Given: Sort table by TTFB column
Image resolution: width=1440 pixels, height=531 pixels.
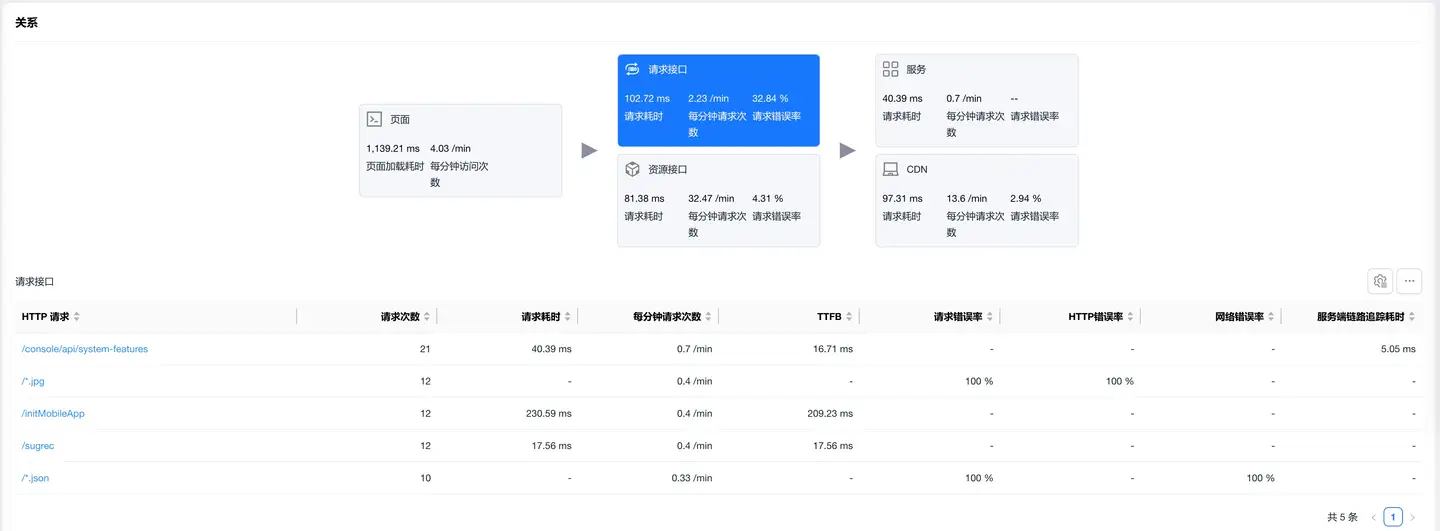Looking at the screenshot, I should point(849,317).
